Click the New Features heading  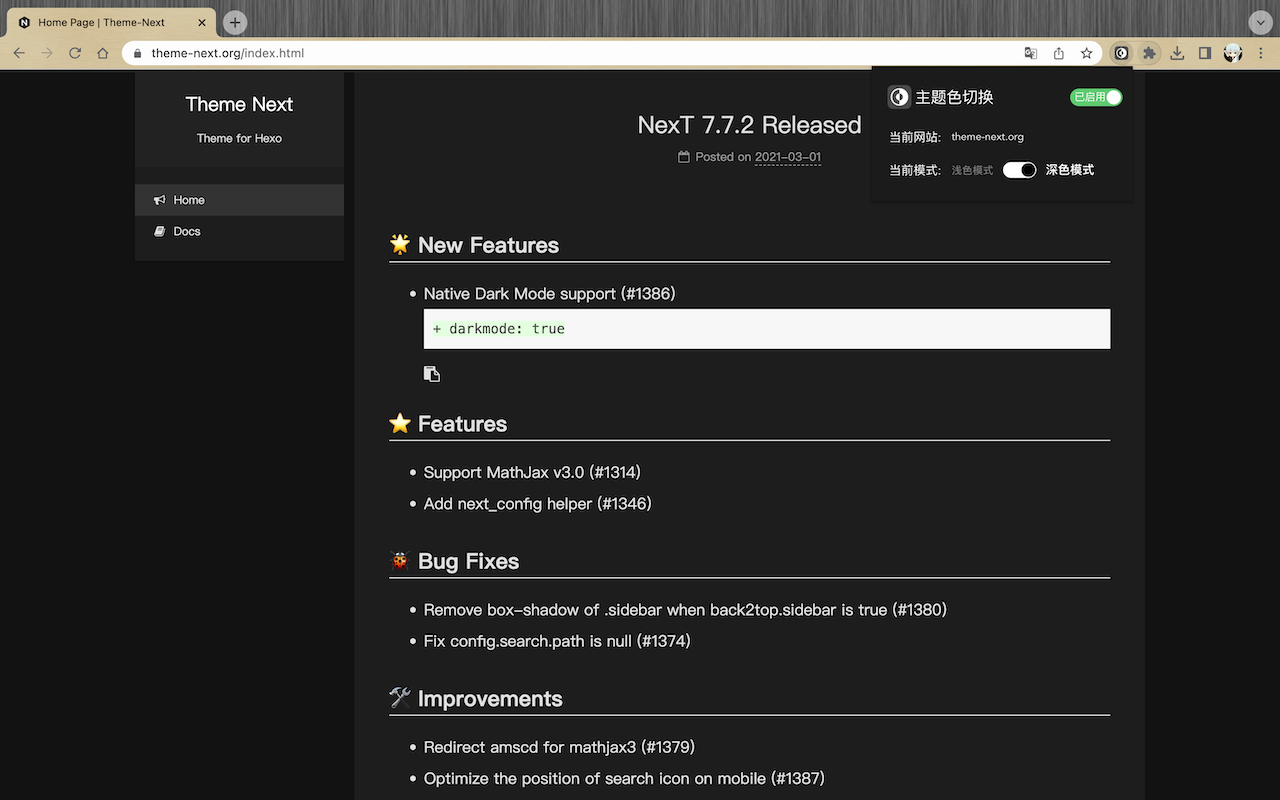point(488,245)
